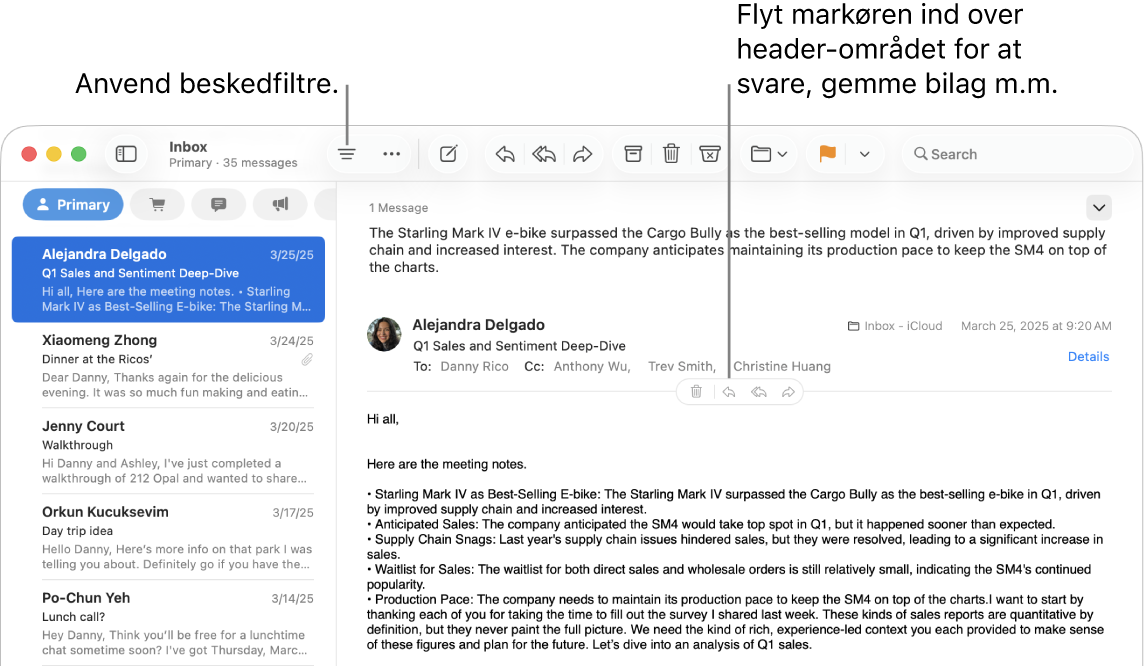Open the more options ellipsis menu
Viewport: 1144px width, 668px height.
392,154
